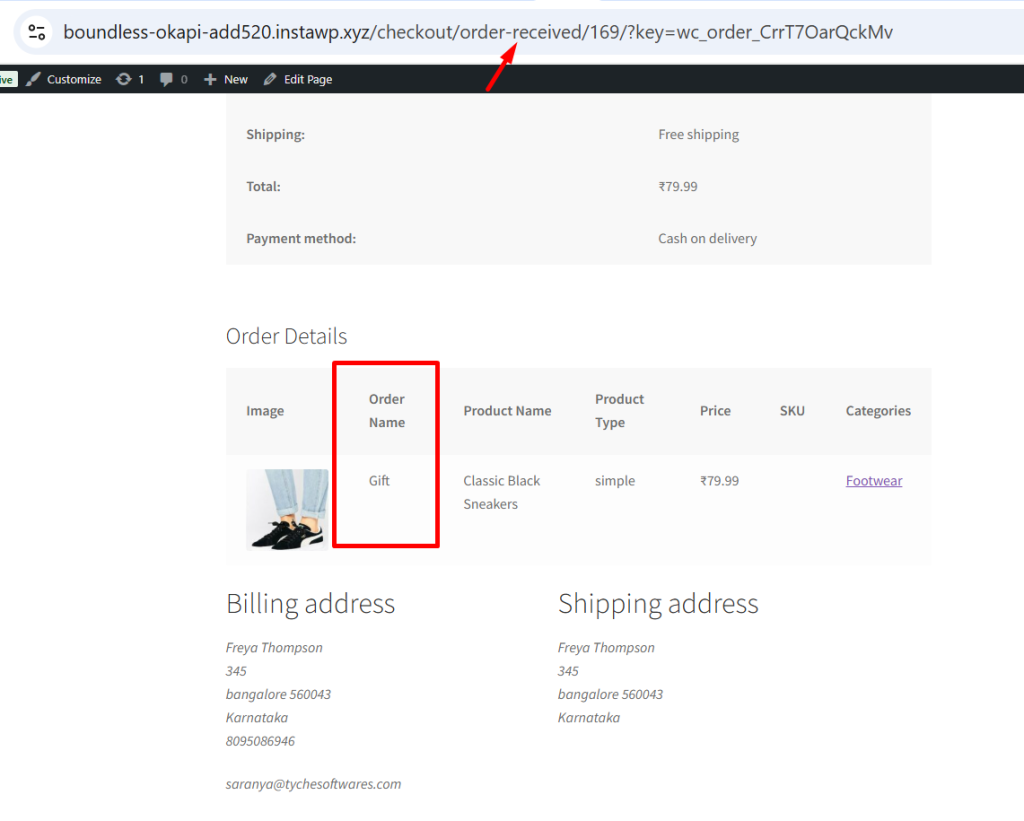Click the Classic Black Sneakers product name

(x=502, y=492)
